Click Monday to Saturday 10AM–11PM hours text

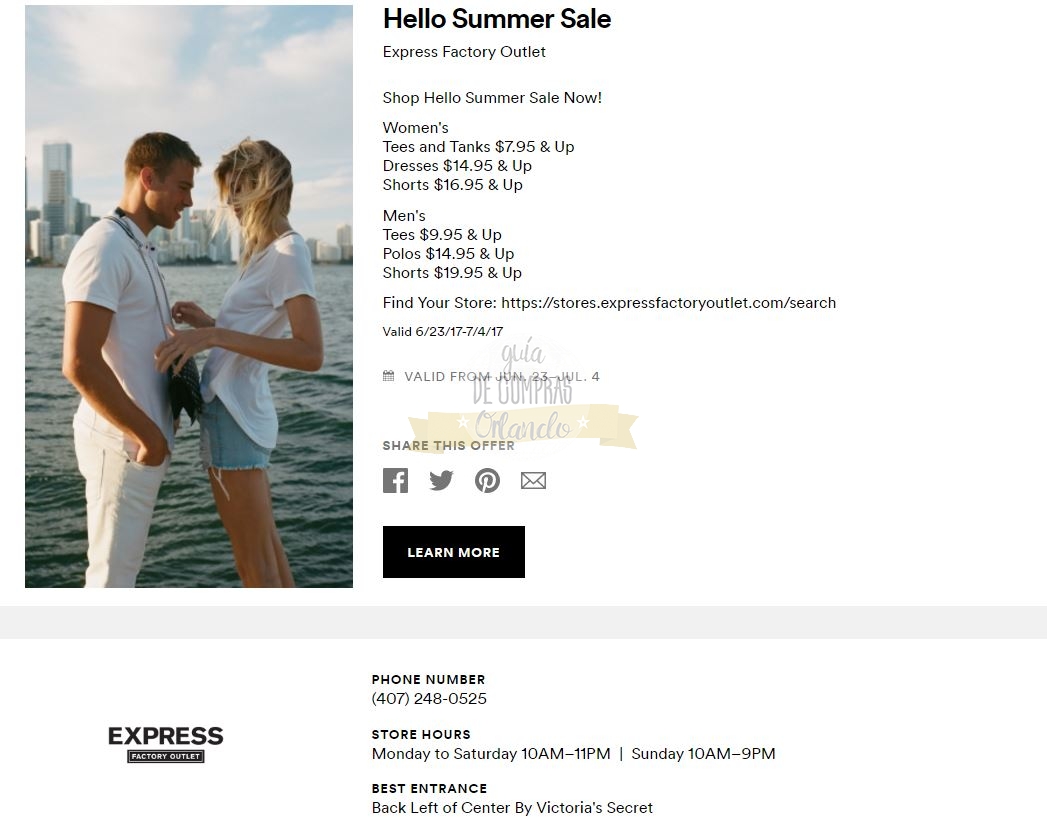(491, 754)
